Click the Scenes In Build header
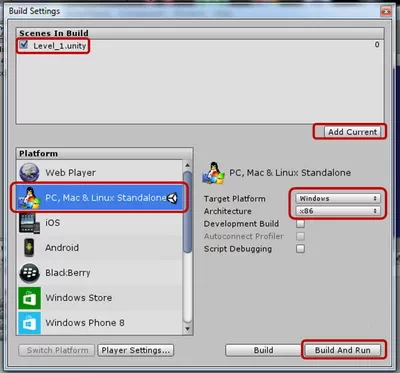Image resolution: width=400 pixels, height=373 pixels. 54,33
